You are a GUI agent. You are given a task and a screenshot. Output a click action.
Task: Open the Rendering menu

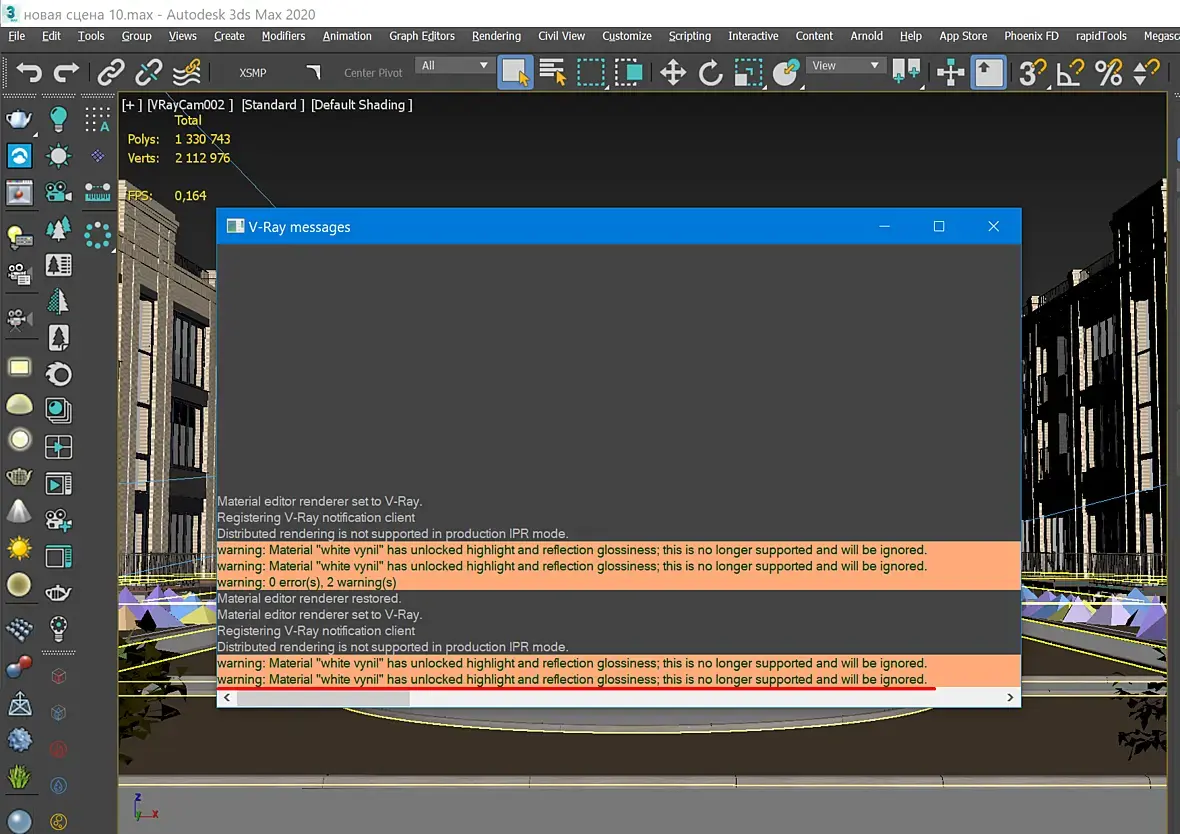pos(496,36)
